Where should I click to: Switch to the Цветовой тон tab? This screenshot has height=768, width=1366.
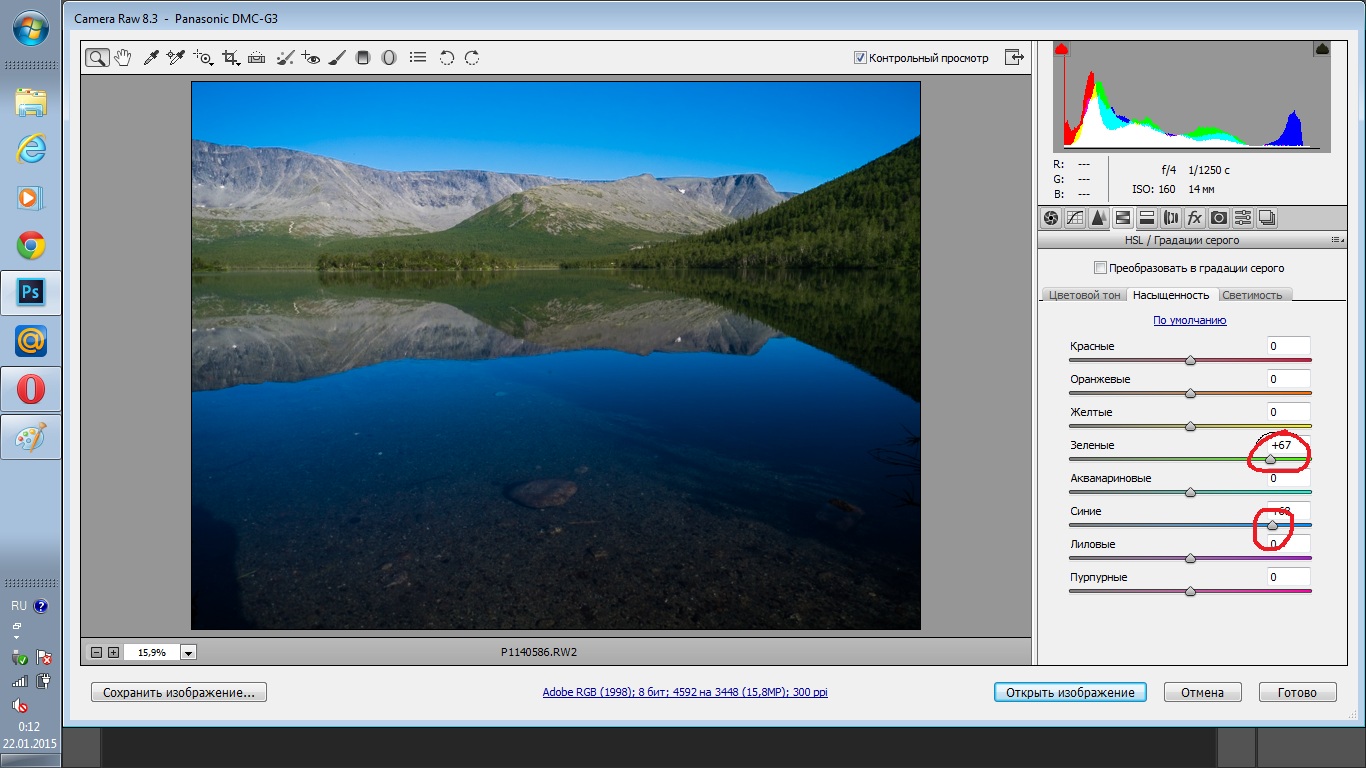(x=1084, y=295)
